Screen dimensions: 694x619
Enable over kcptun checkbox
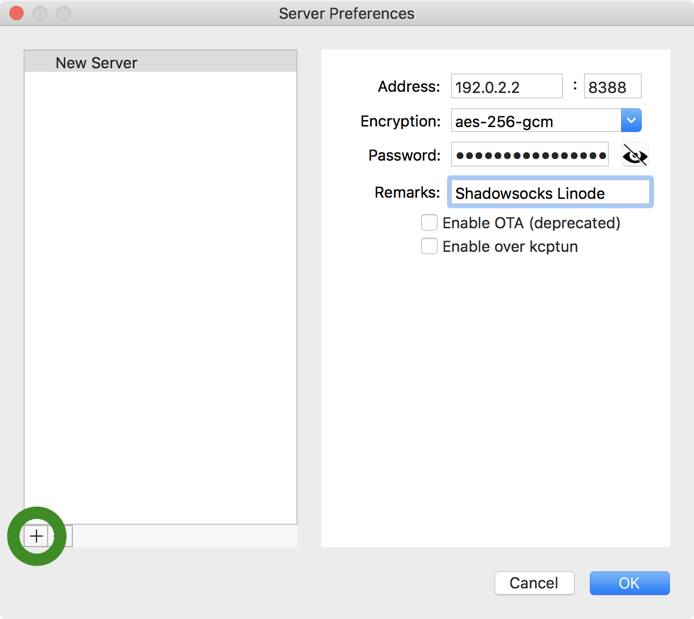[x=429, y=246]
